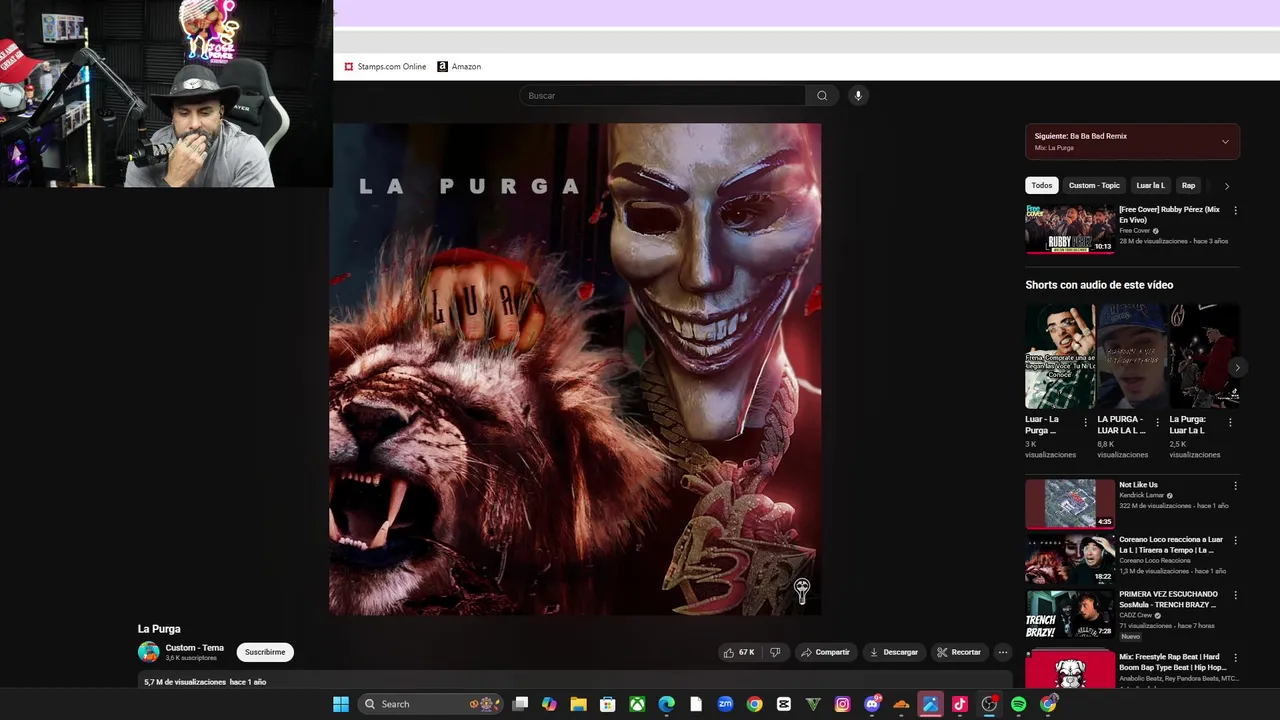The height and width of the screenshot is (720, 1280).
Task: Open the Amazon bookmark
Action: [459, 67]
